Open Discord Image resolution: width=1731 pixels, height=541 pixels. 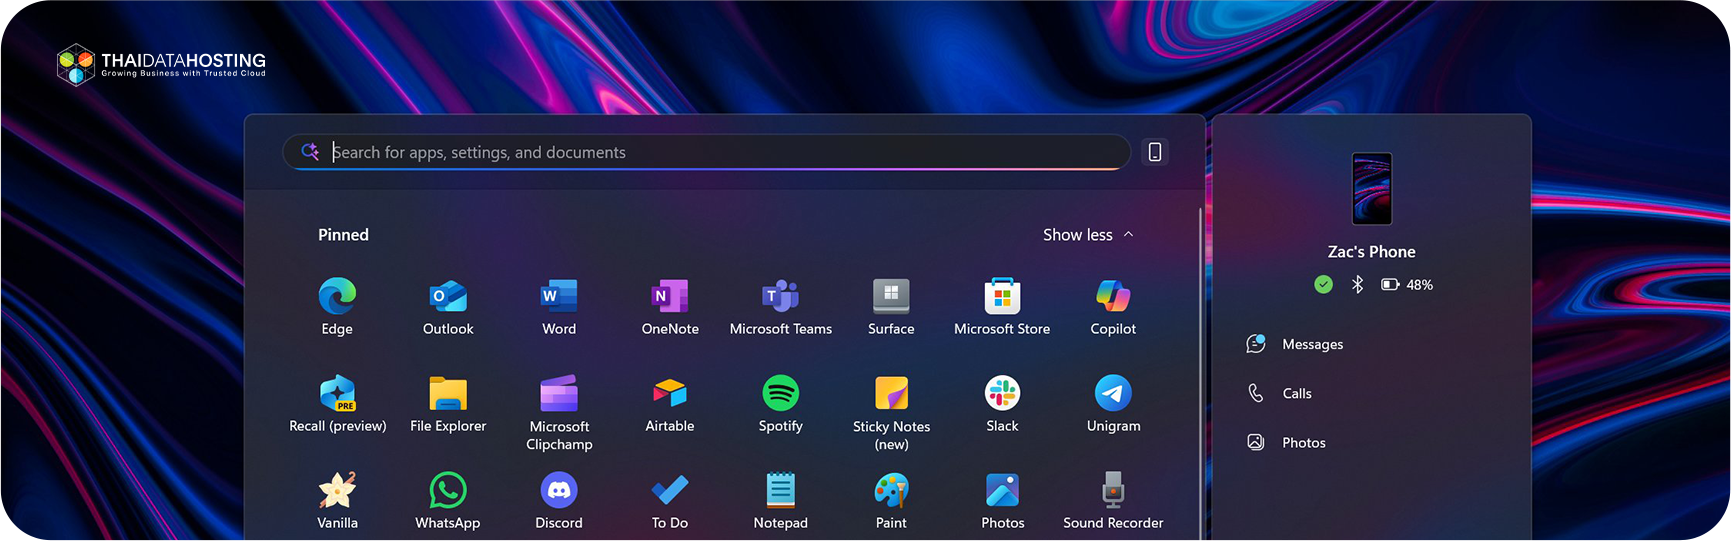(x=559, y=501)
